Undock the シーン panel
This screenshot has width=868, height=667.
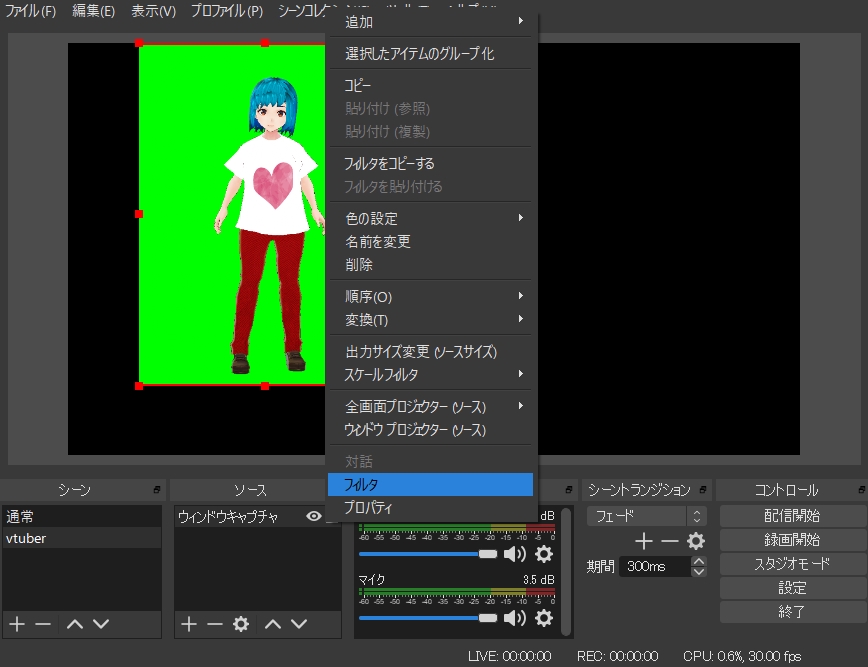157,490
